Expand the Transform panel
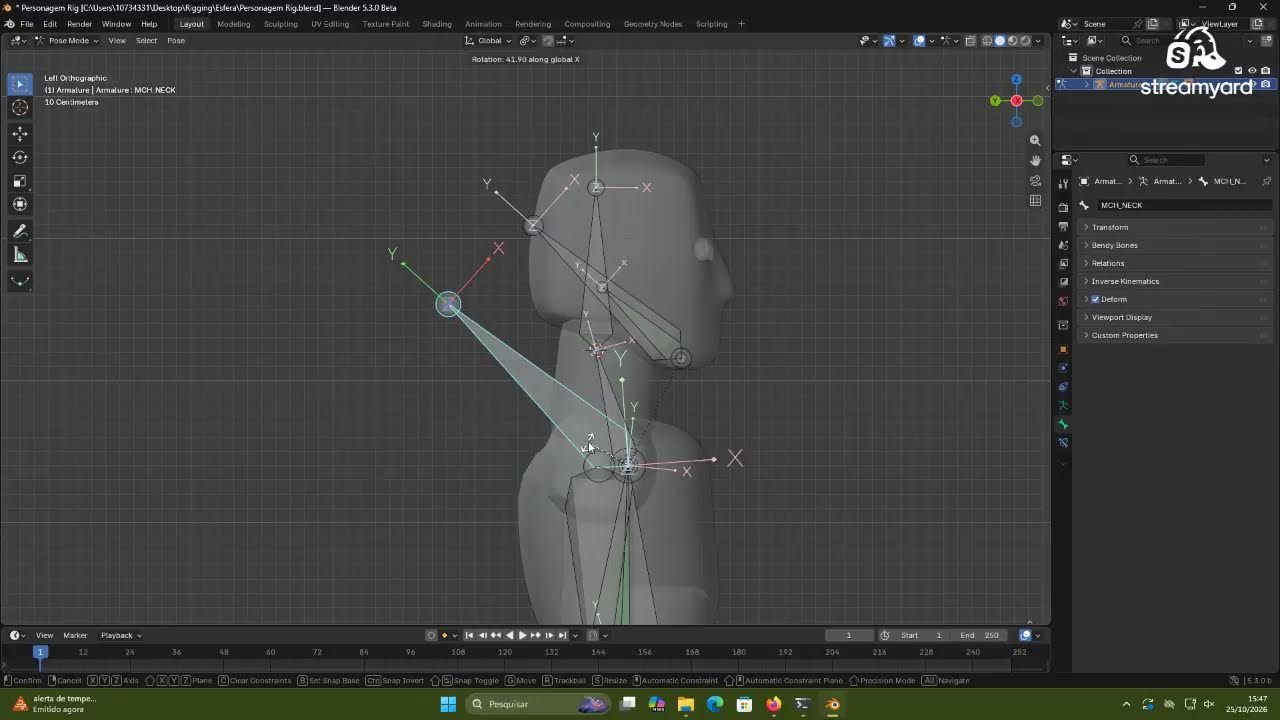Viewport: 1280px width, 720px height. 1176,227
